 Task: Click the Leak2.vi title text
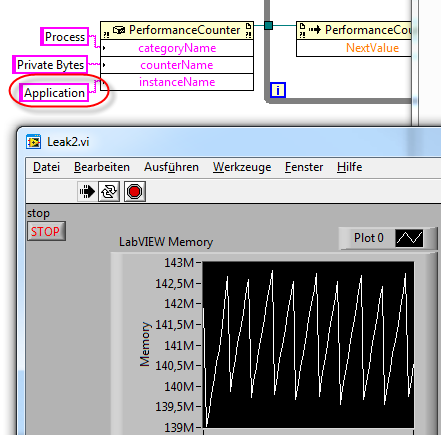tap(68, 142)
